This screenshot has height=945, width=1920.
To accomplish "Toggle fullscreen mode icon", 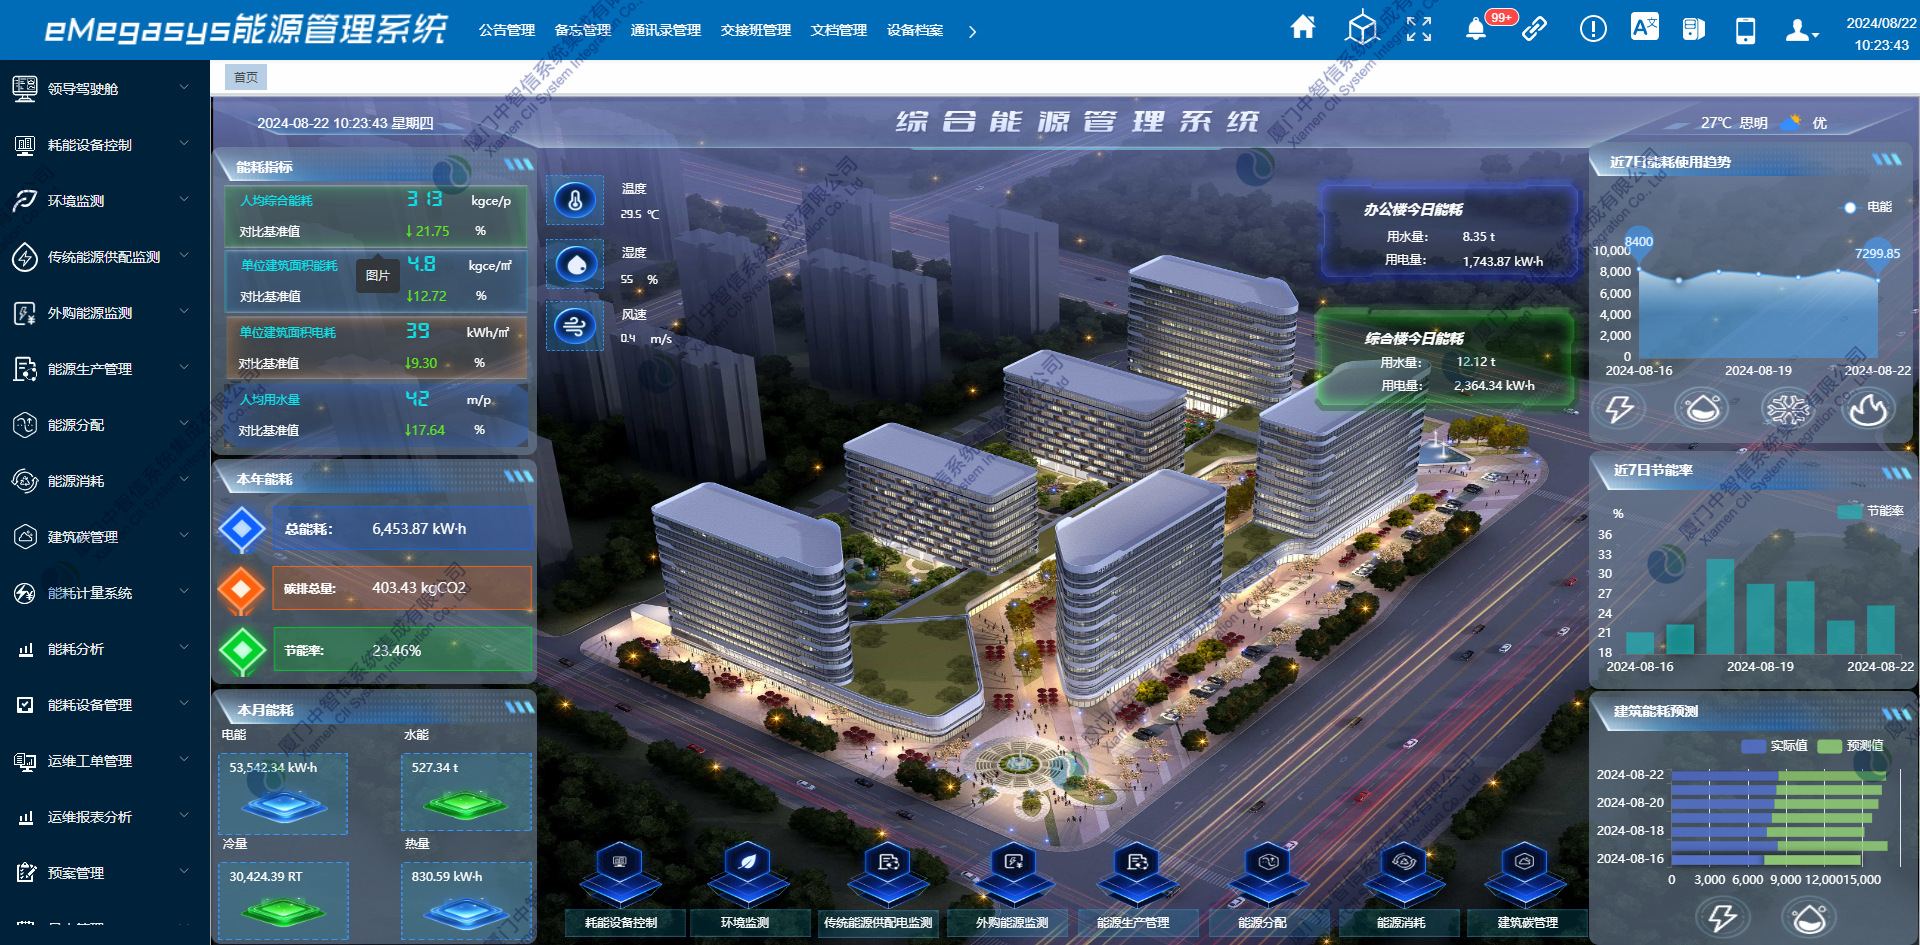I will (x=1419, y=29).
